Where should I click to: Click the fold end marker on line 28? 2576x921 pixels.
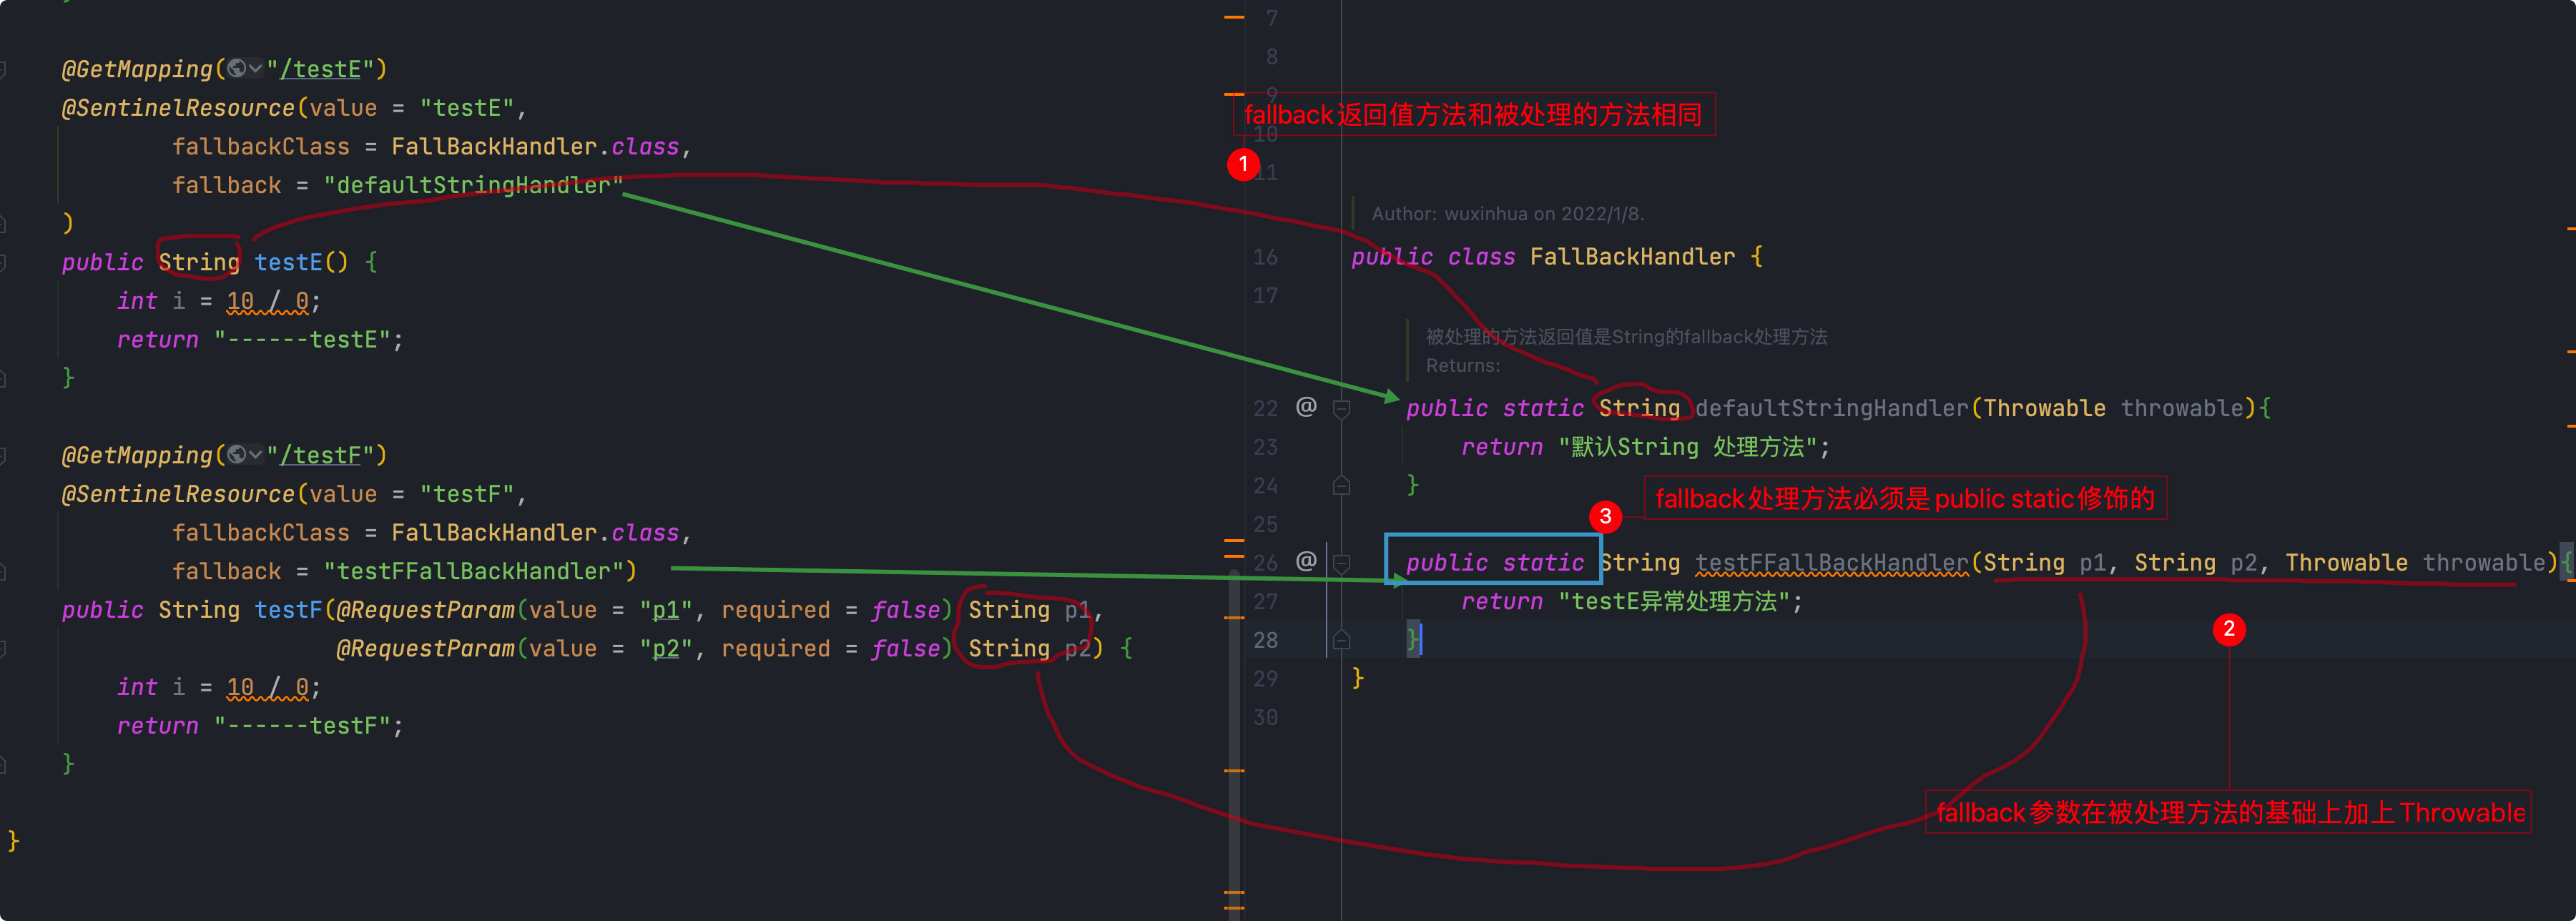1342,640
